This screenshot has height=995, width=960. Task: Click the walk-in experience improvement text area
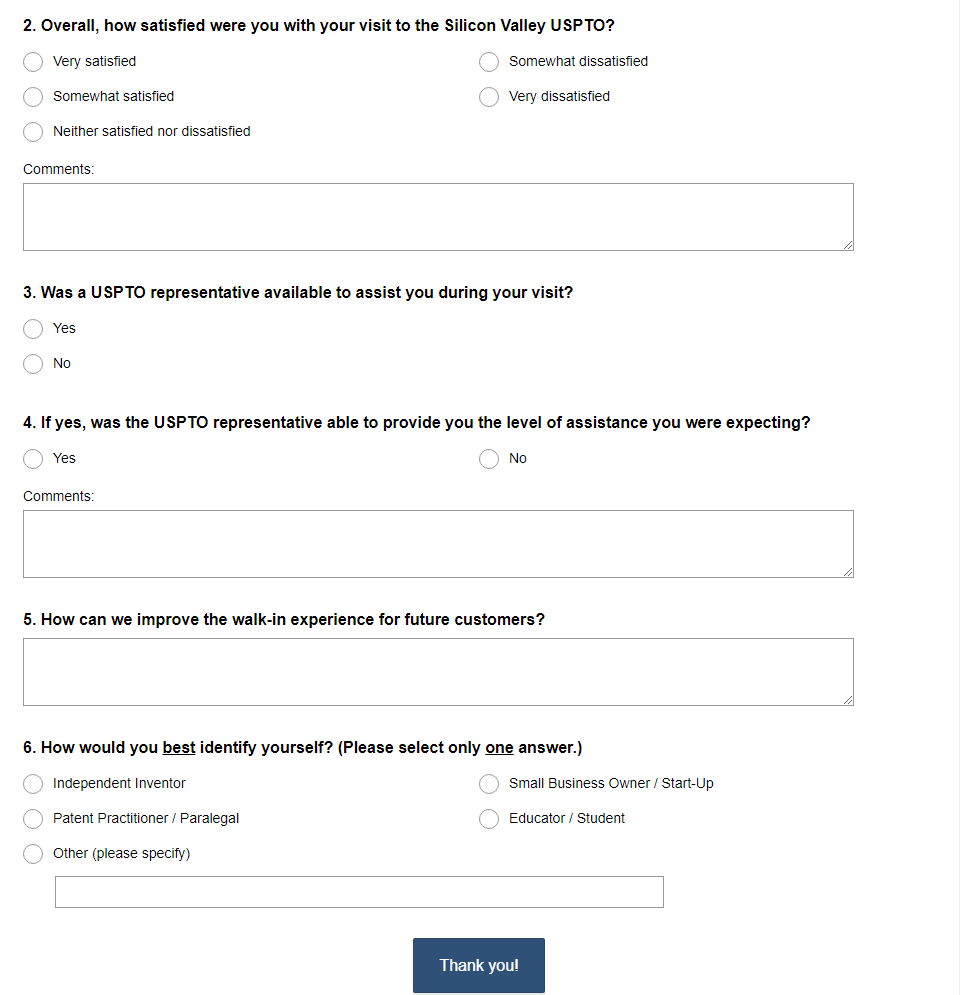[x=438, y=671]
